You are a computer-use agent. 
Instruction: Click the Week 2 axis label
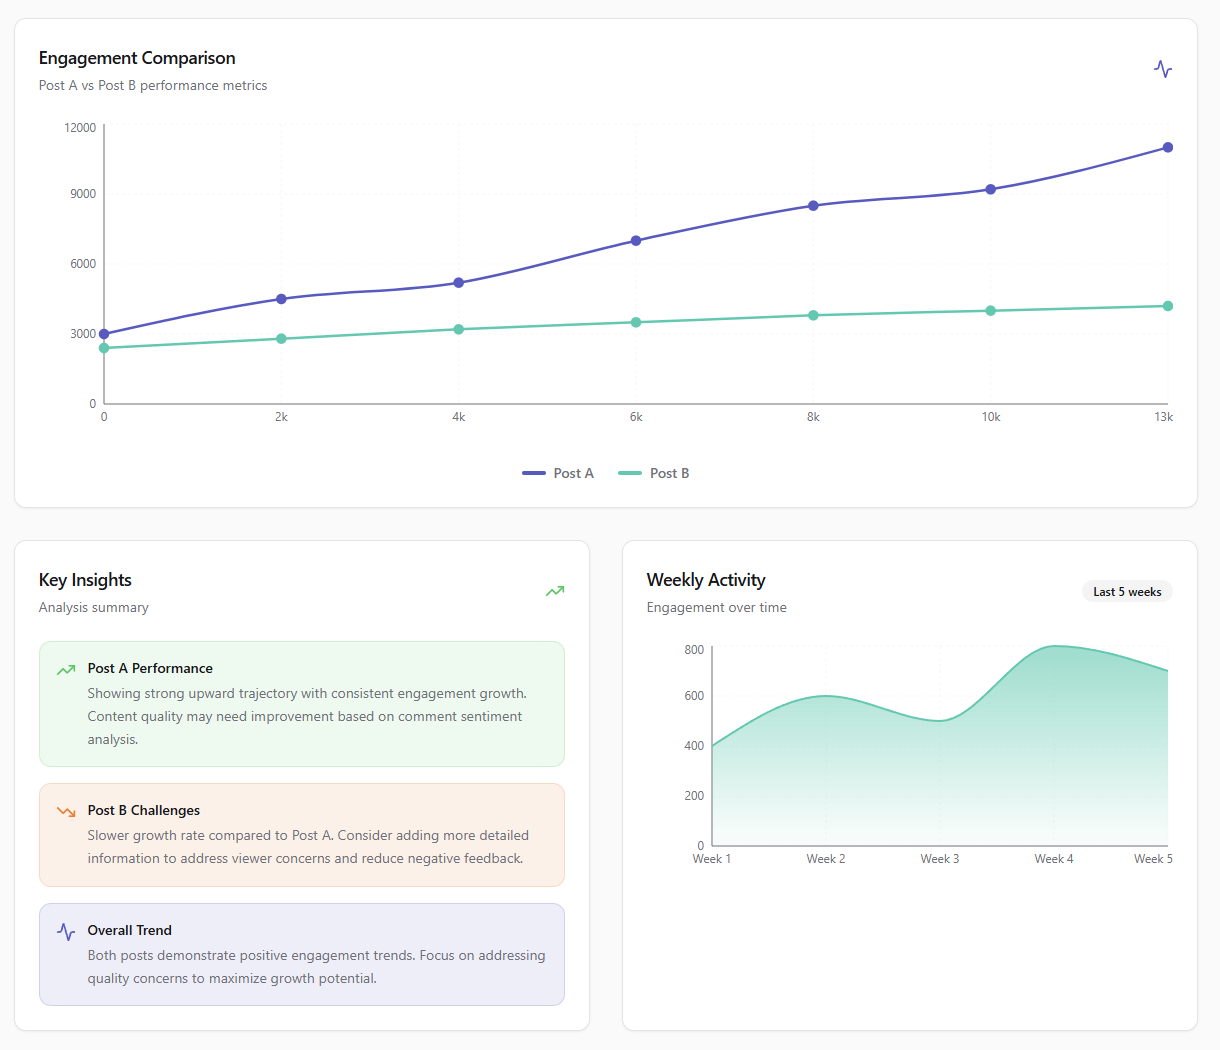pos(825,859)
